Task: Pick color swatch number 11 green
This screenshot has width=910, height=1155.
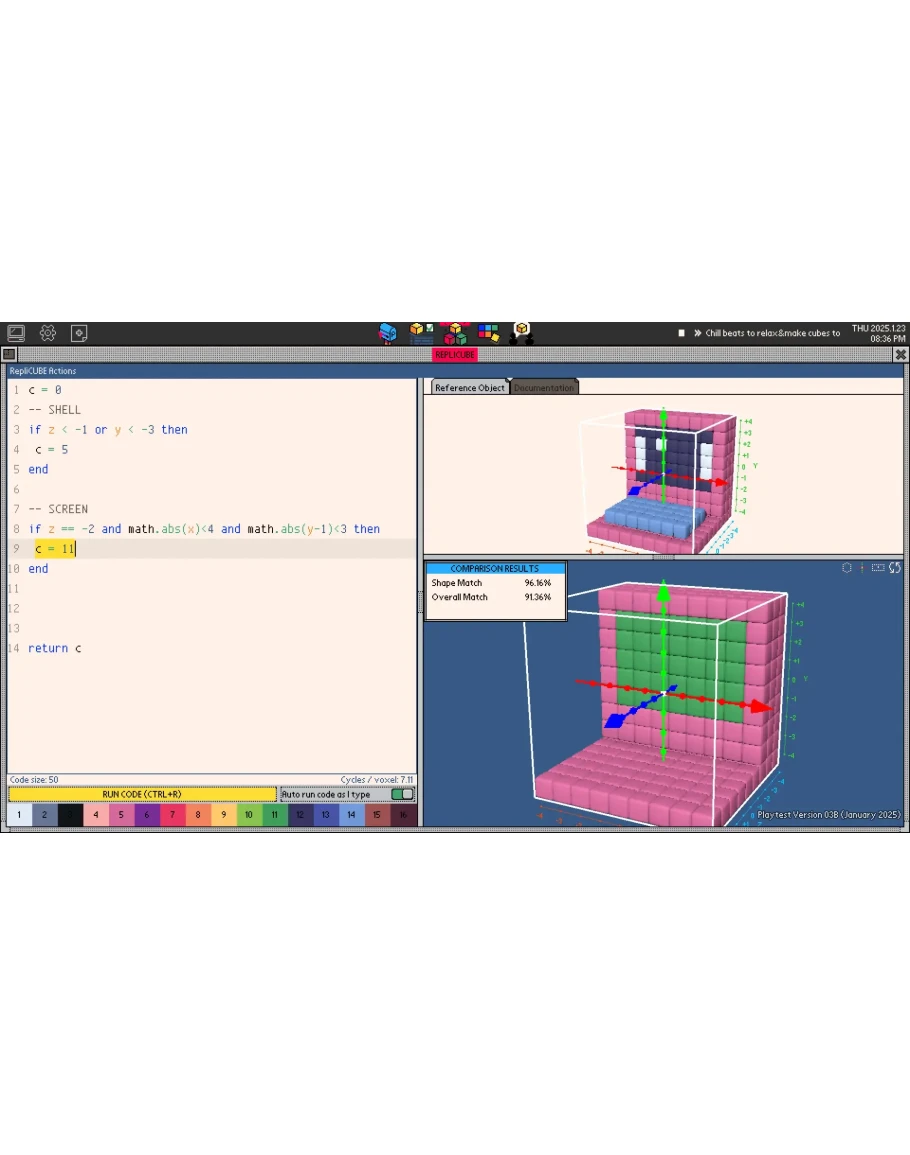Action: tap(274, 815)
